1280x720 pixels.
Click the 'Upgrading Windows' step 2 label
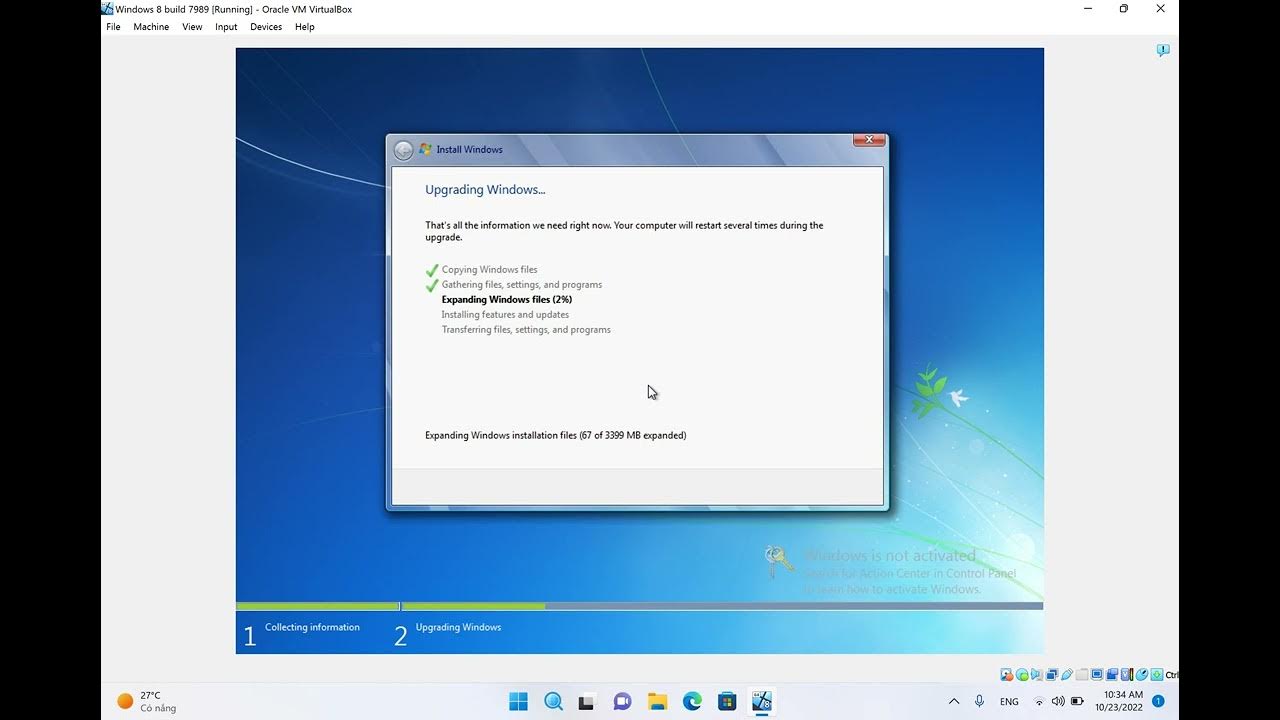click(458, 628)
